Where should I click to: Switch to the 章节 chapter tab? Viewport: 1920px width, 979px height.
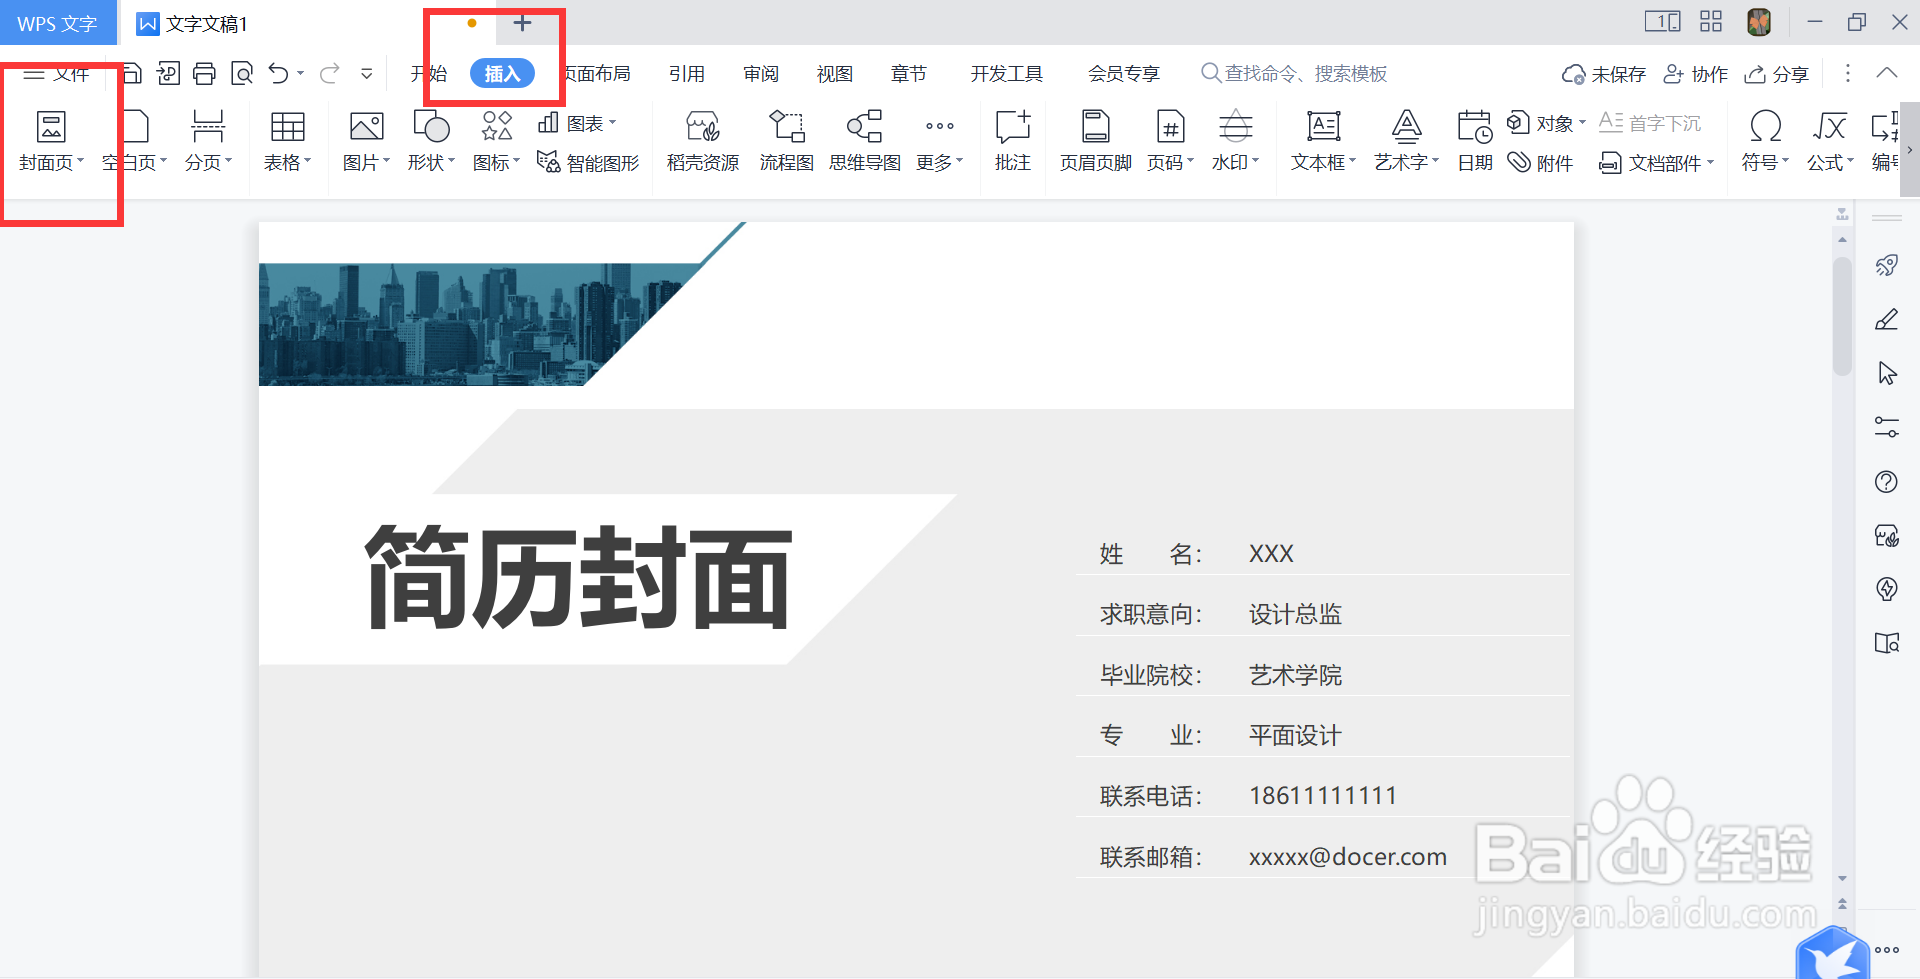909,73
